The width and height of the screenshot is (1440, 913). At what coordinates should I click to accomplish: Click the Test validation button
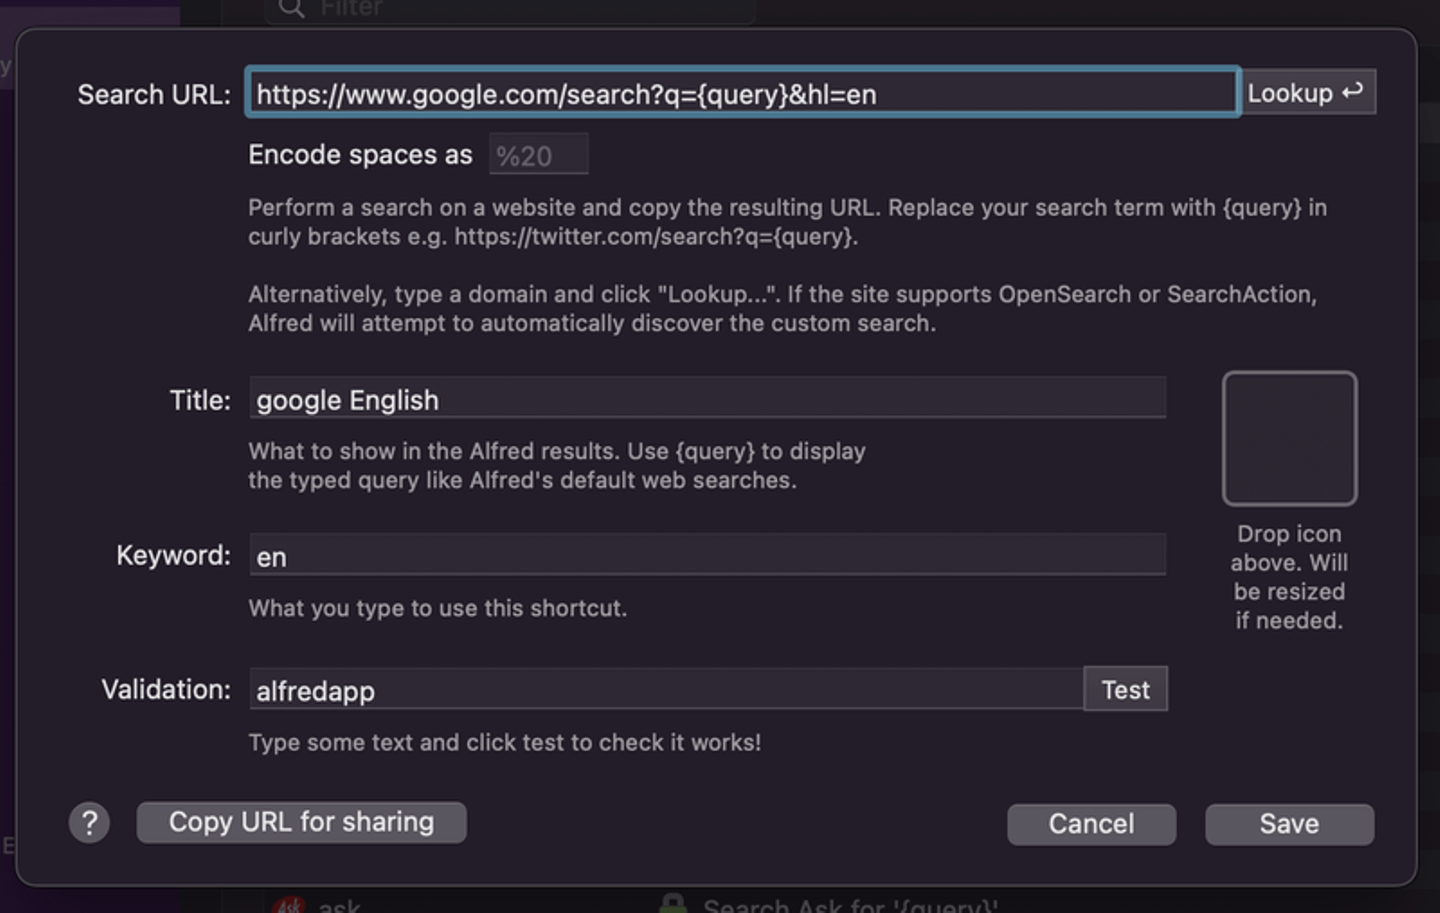click(x=1125, y=690)
